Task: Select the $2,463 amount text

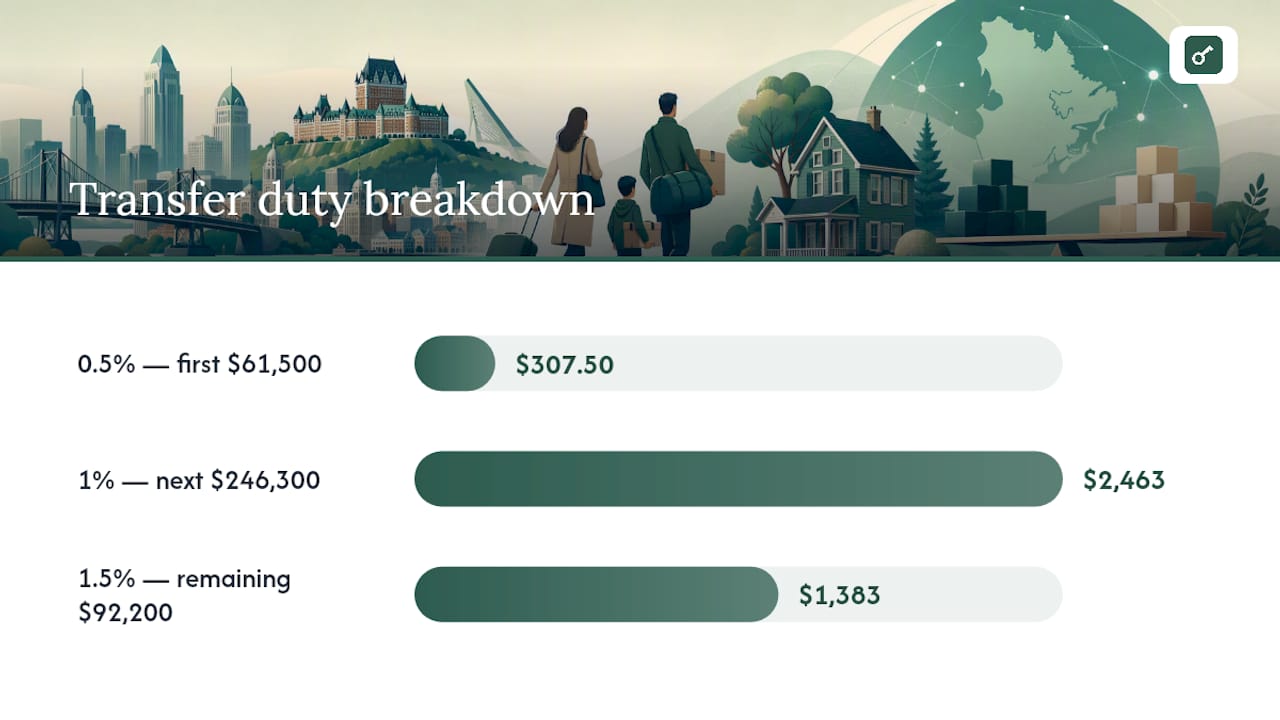Action: [1124, 480]
